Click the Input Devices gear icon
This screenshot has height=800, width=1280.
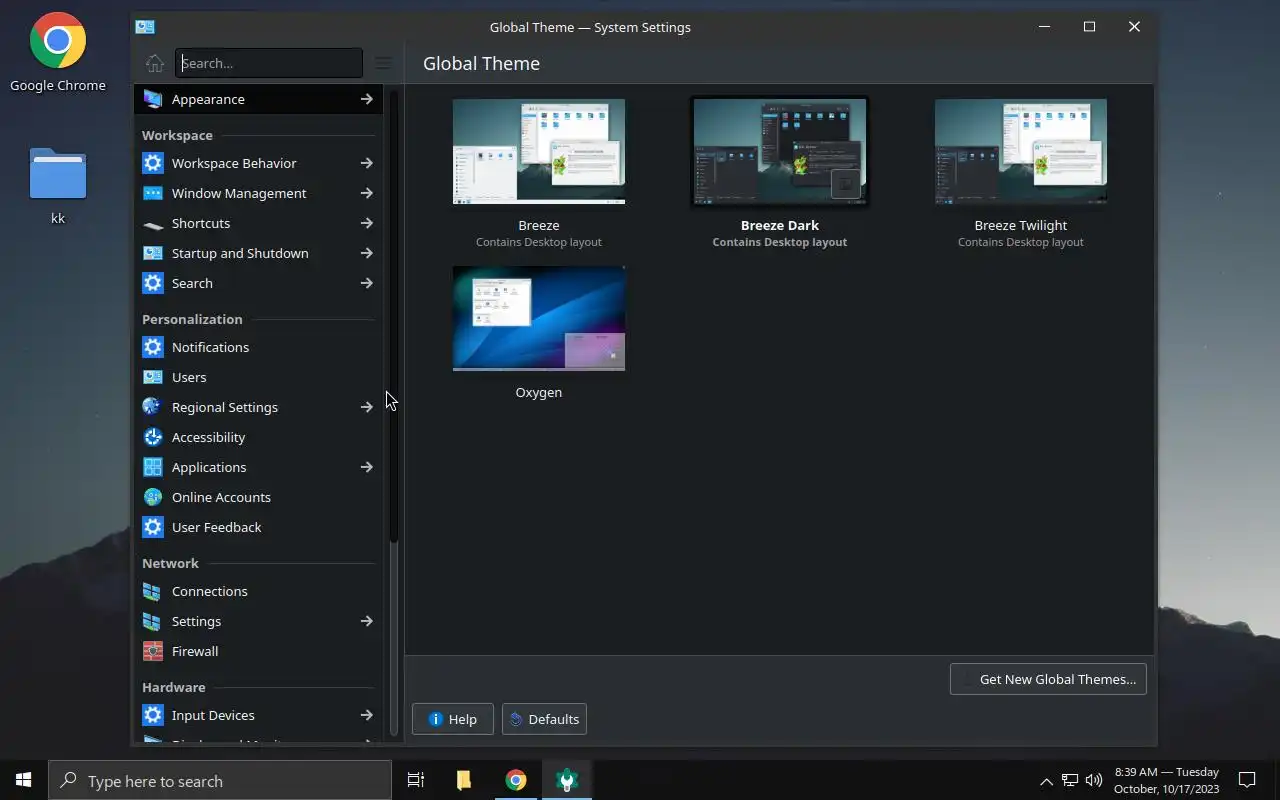click(x=152, y=715)
